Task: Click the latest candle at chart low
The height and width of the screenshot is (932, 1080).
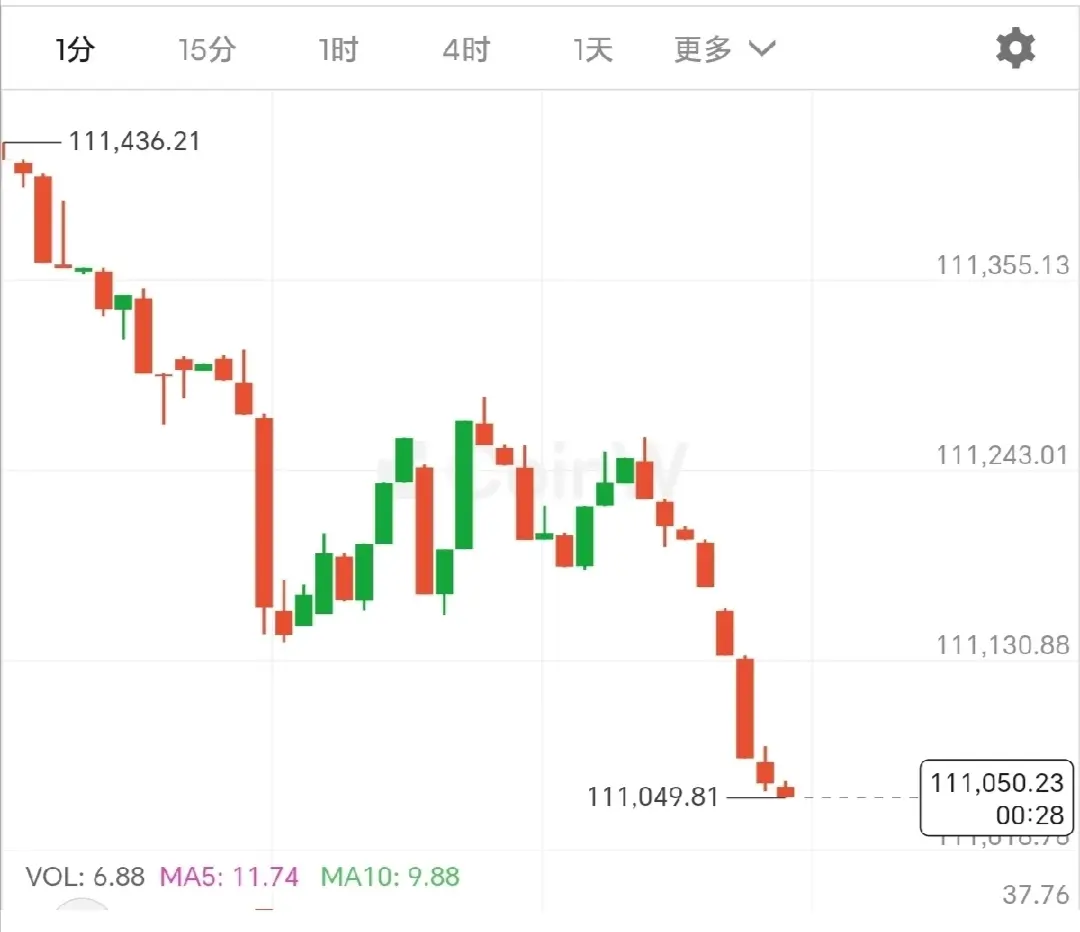Action: (x=785, y=789)
